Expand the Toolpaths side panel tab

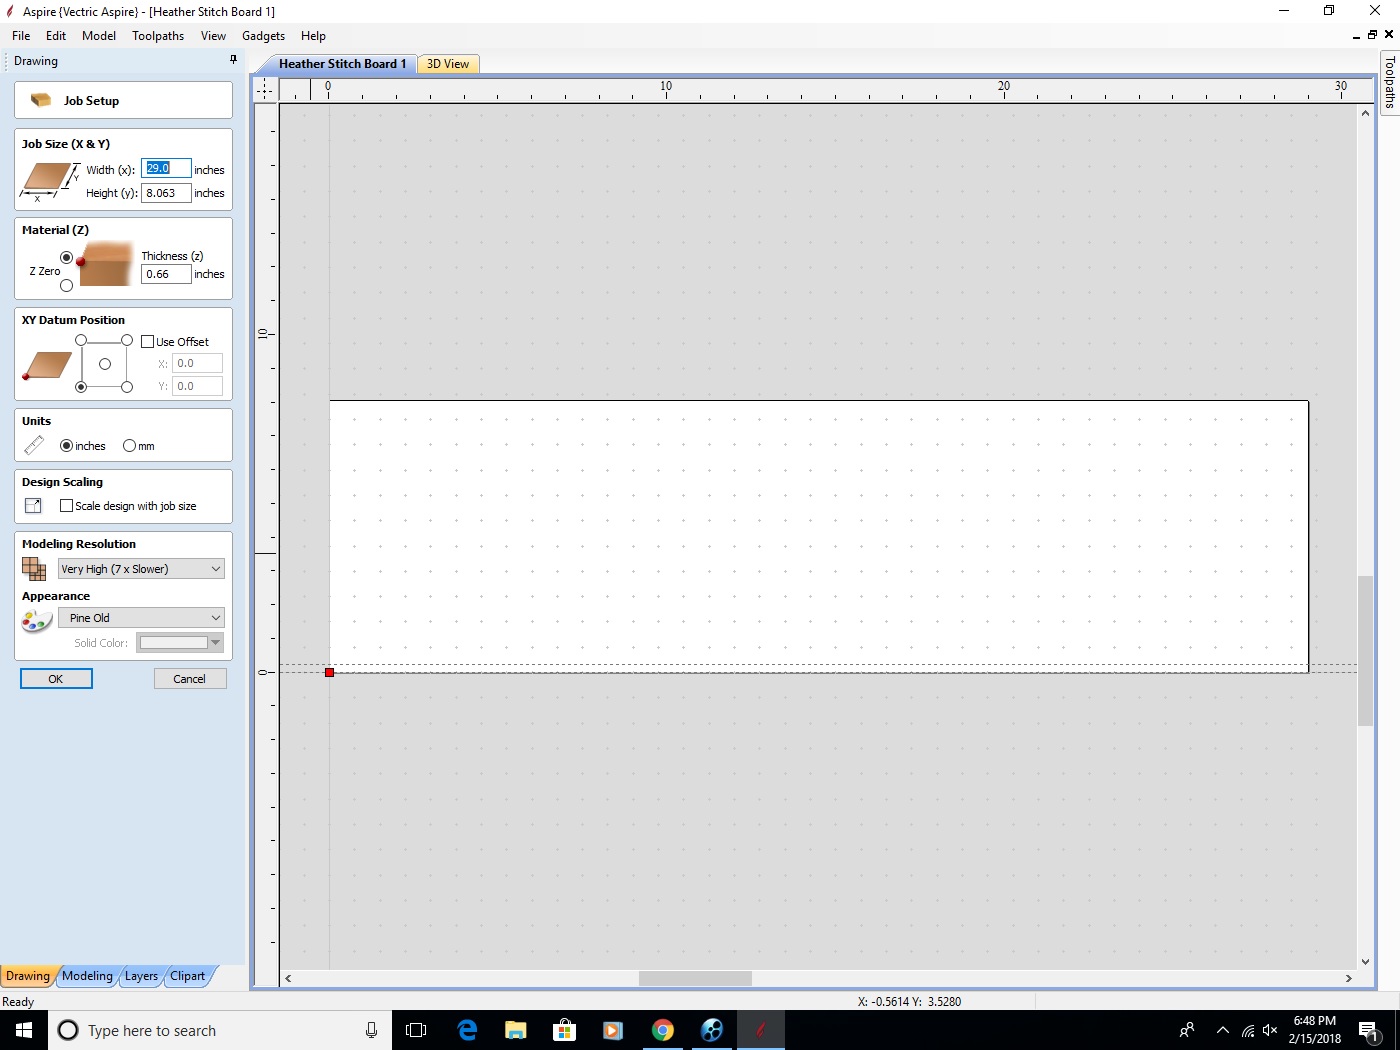(1389, 82)
